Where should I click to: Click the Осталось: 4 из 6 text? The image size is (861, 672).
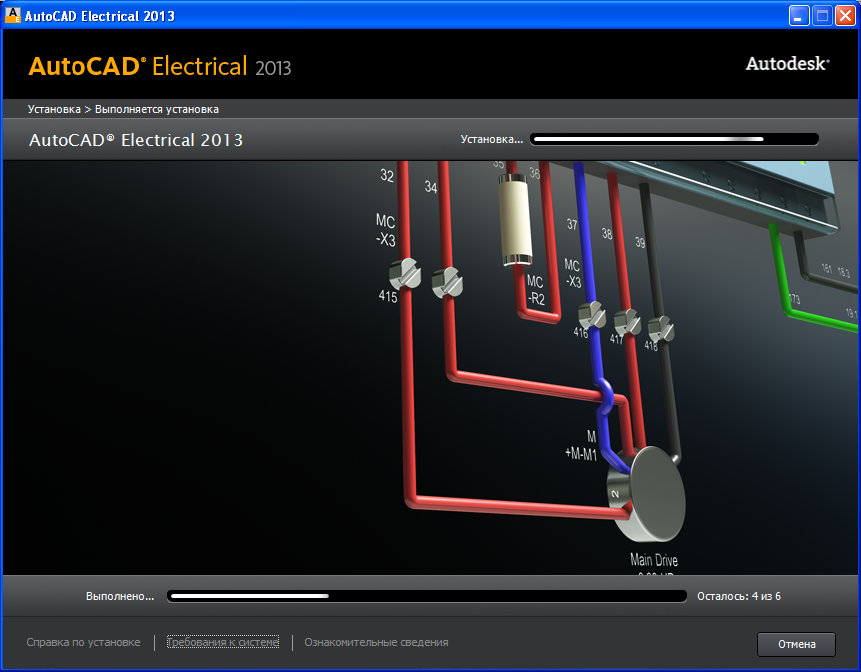(739, 596)
